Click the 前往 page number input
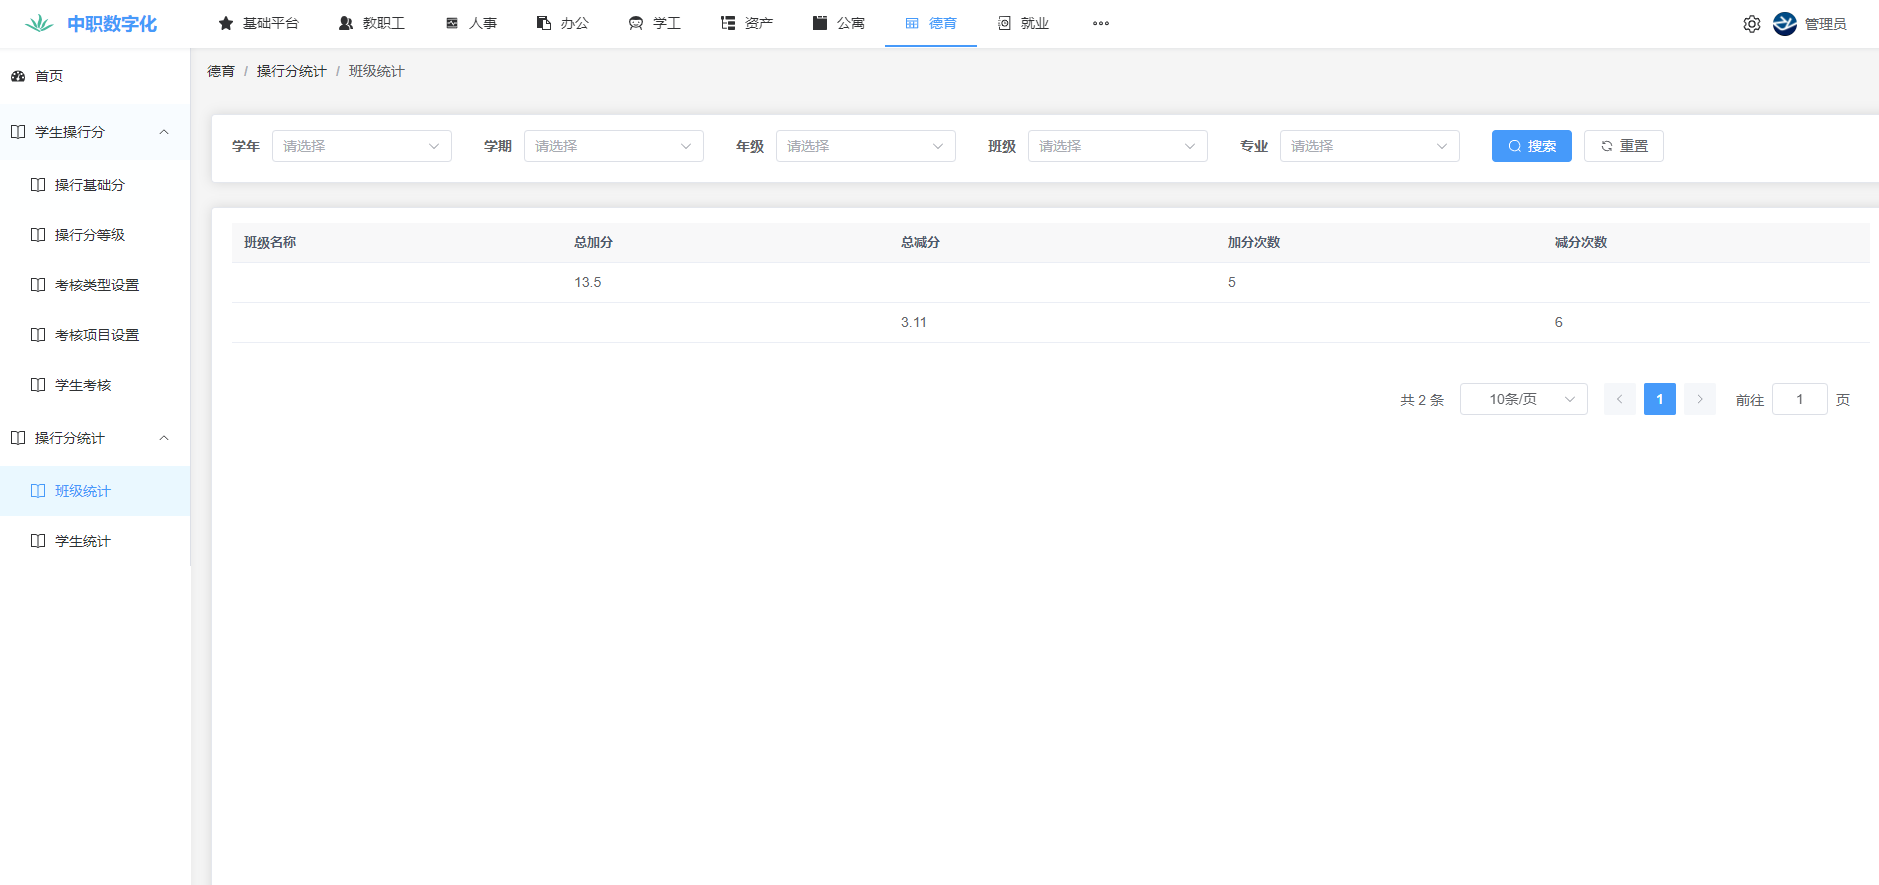 coord(1798,399)
